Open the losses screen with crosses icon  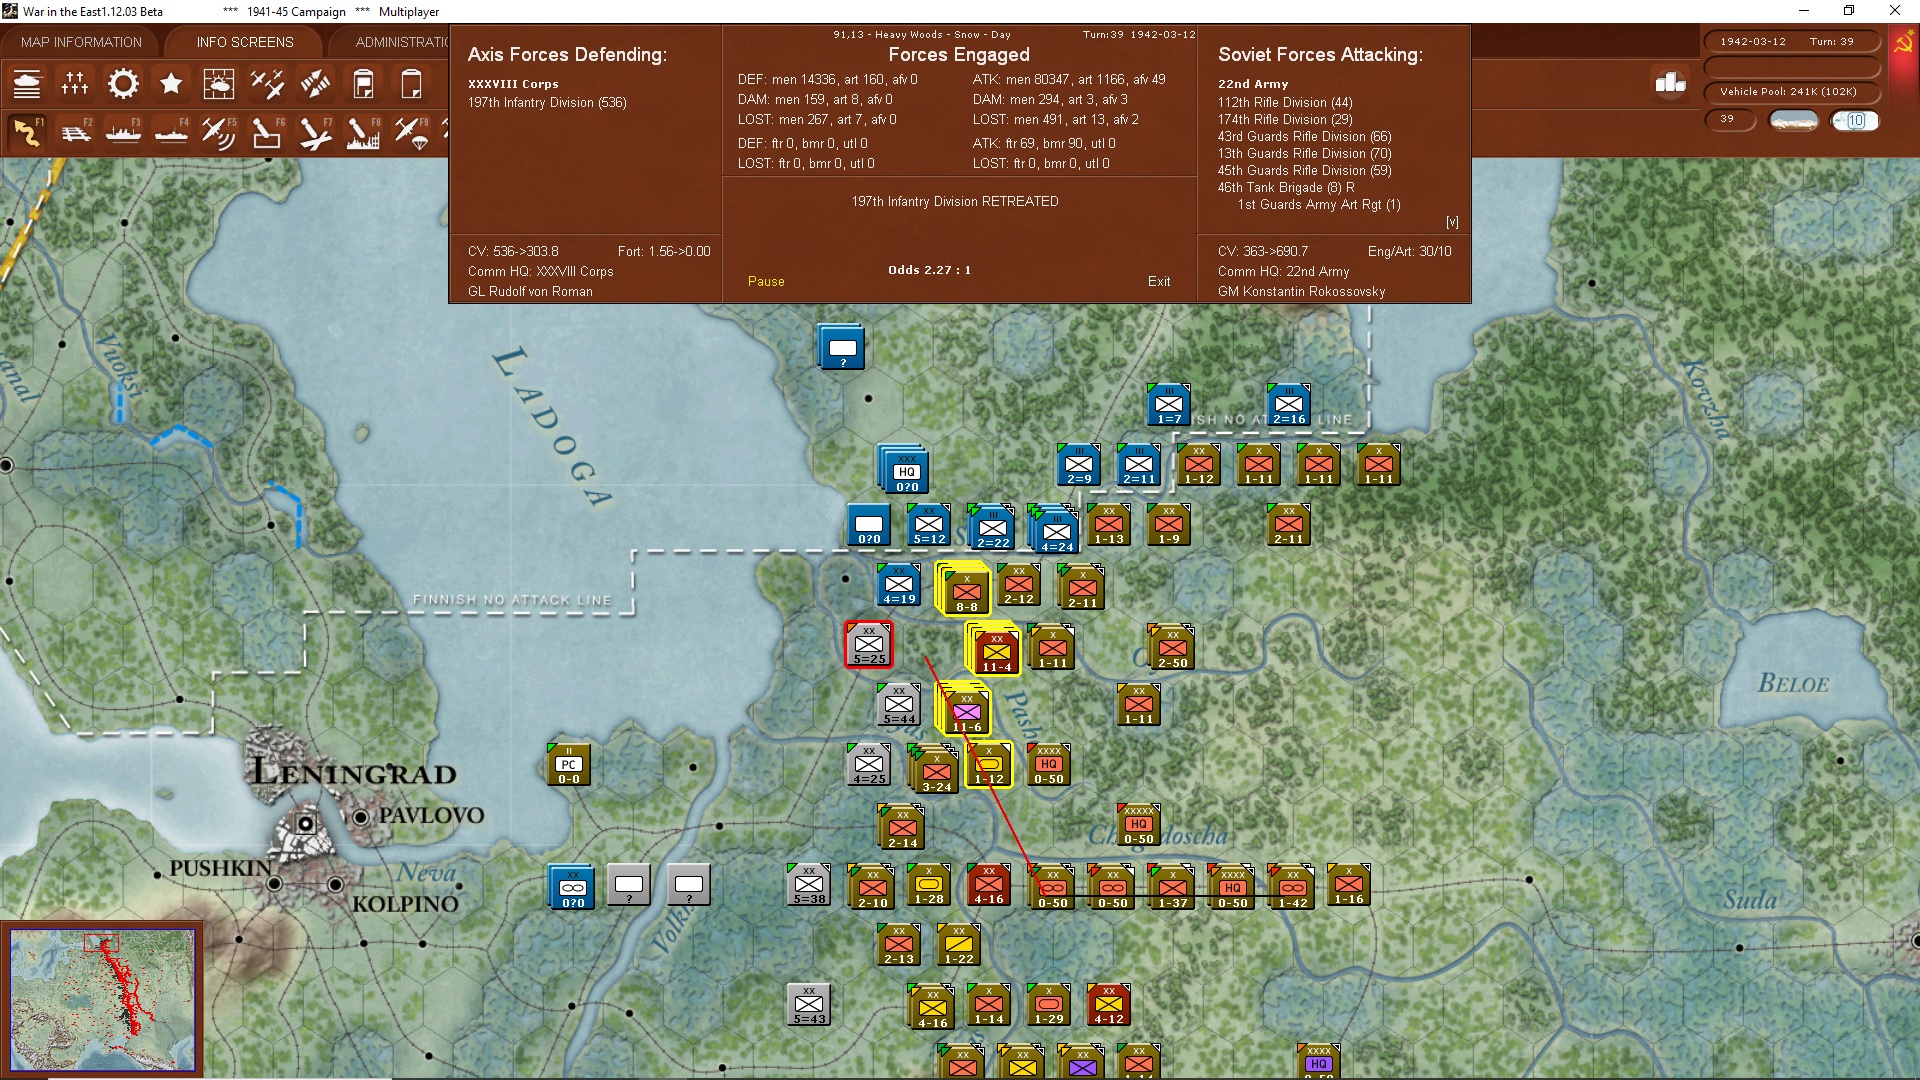75,84
